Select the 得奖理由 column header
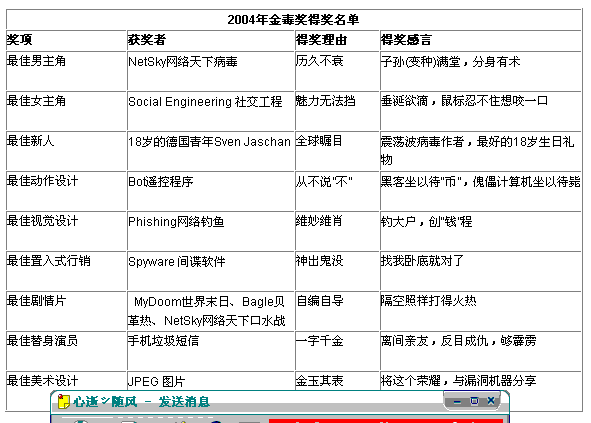 point(337,40)
